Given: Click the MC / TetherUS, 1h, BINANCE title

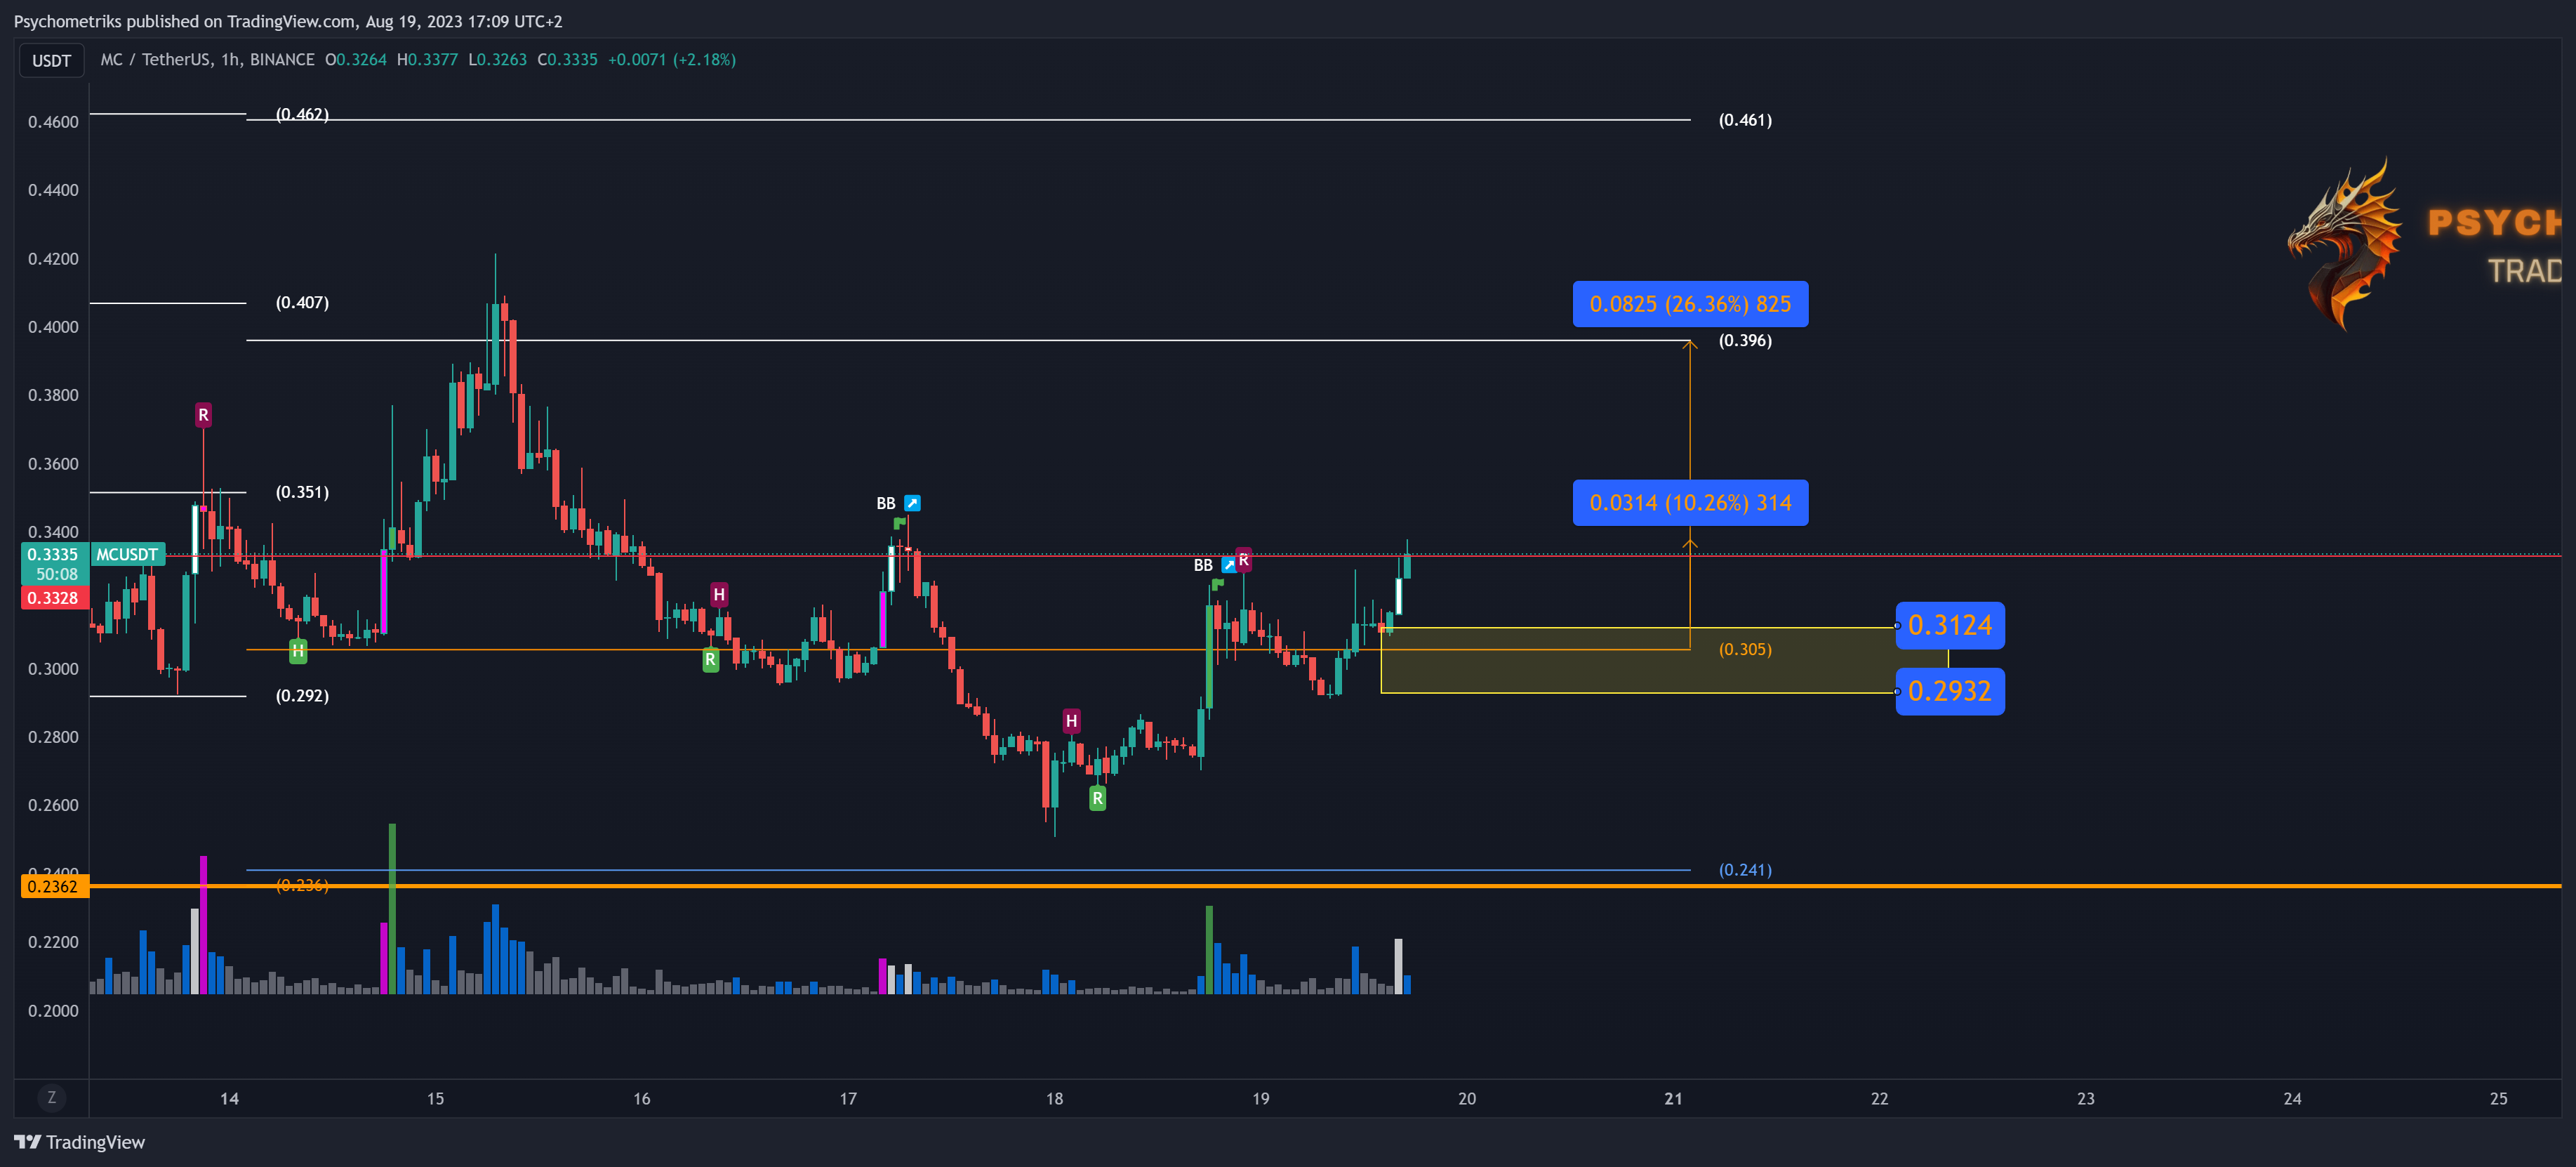Looking at the screenshot, I should click(207, 60).
